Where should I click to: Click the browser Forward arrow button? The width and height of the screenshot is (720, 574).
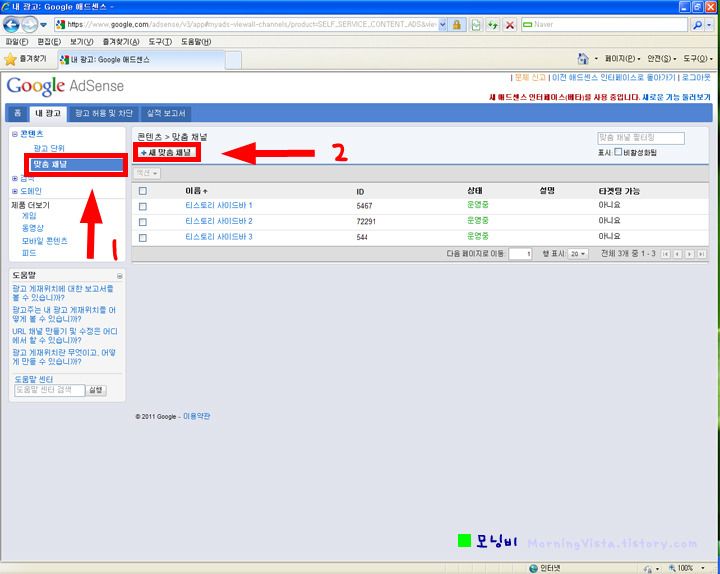(x=29, y=24)
